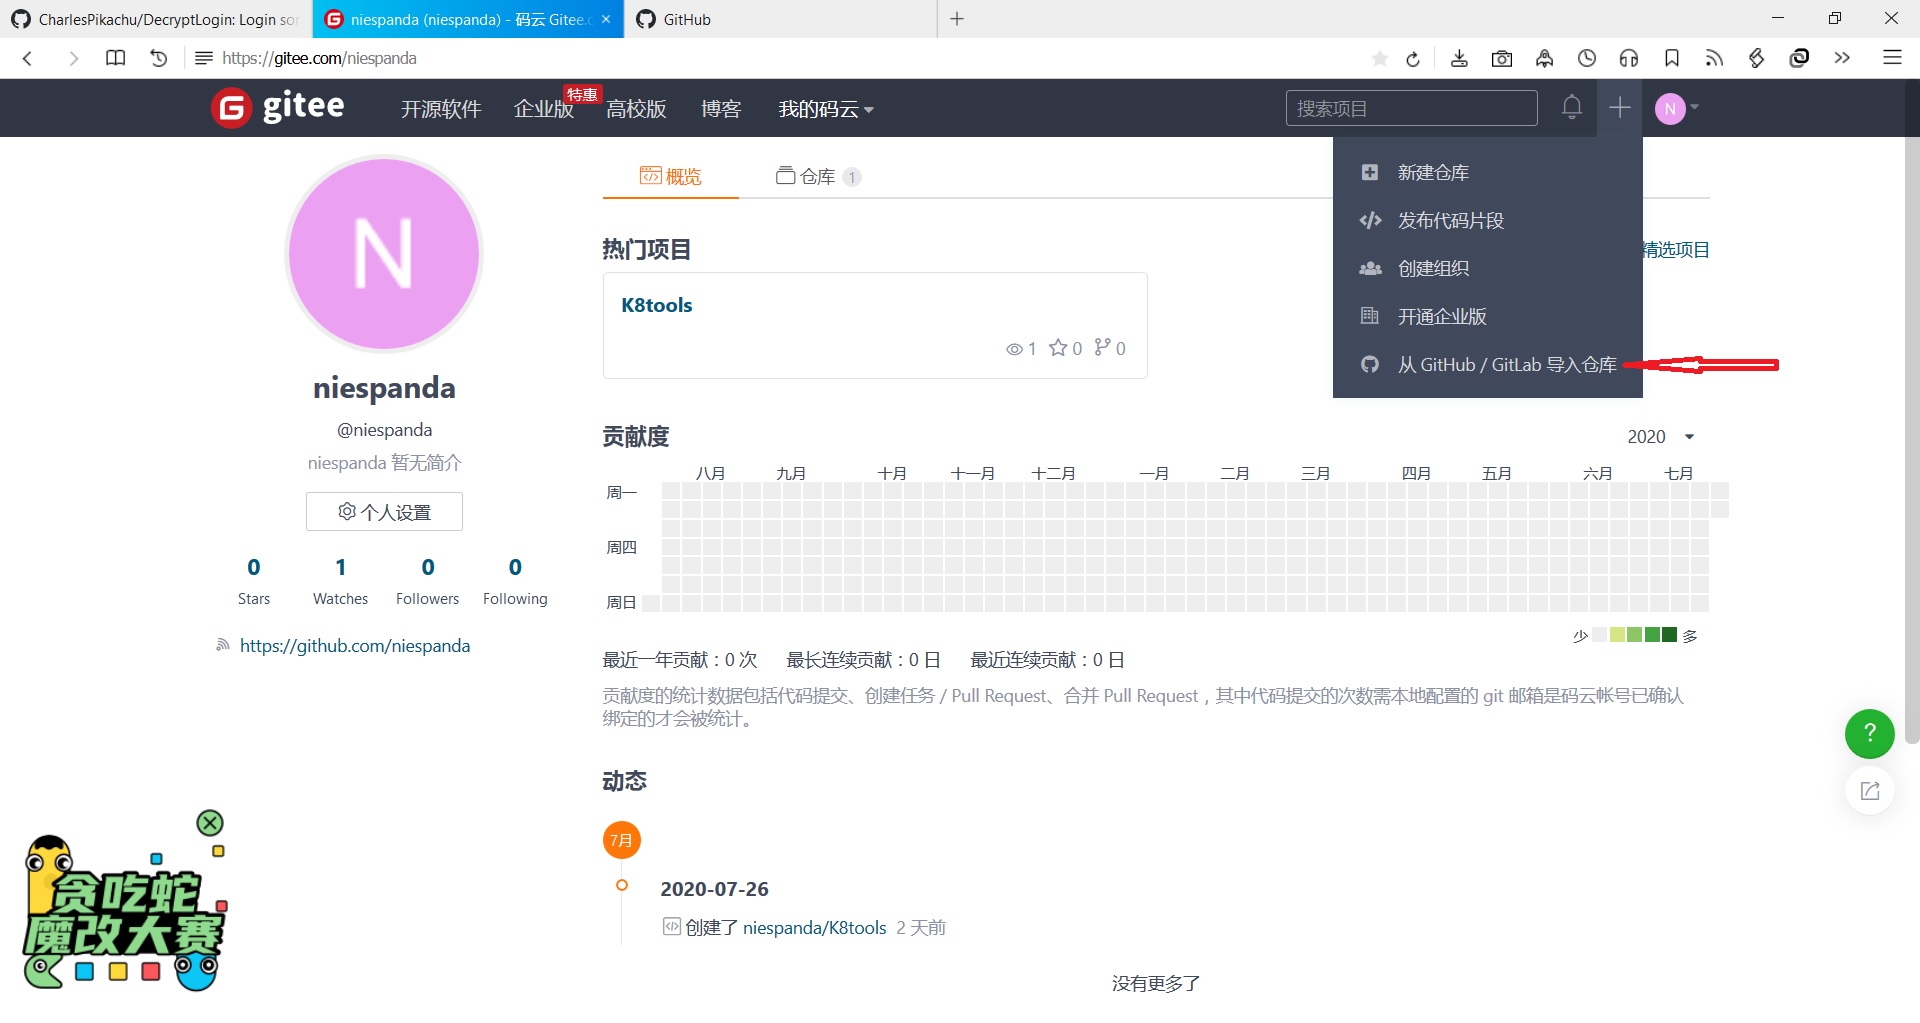Close the niespanda Gitee tab
This screenshot has height=1023, width=1920.
point(606,19)
